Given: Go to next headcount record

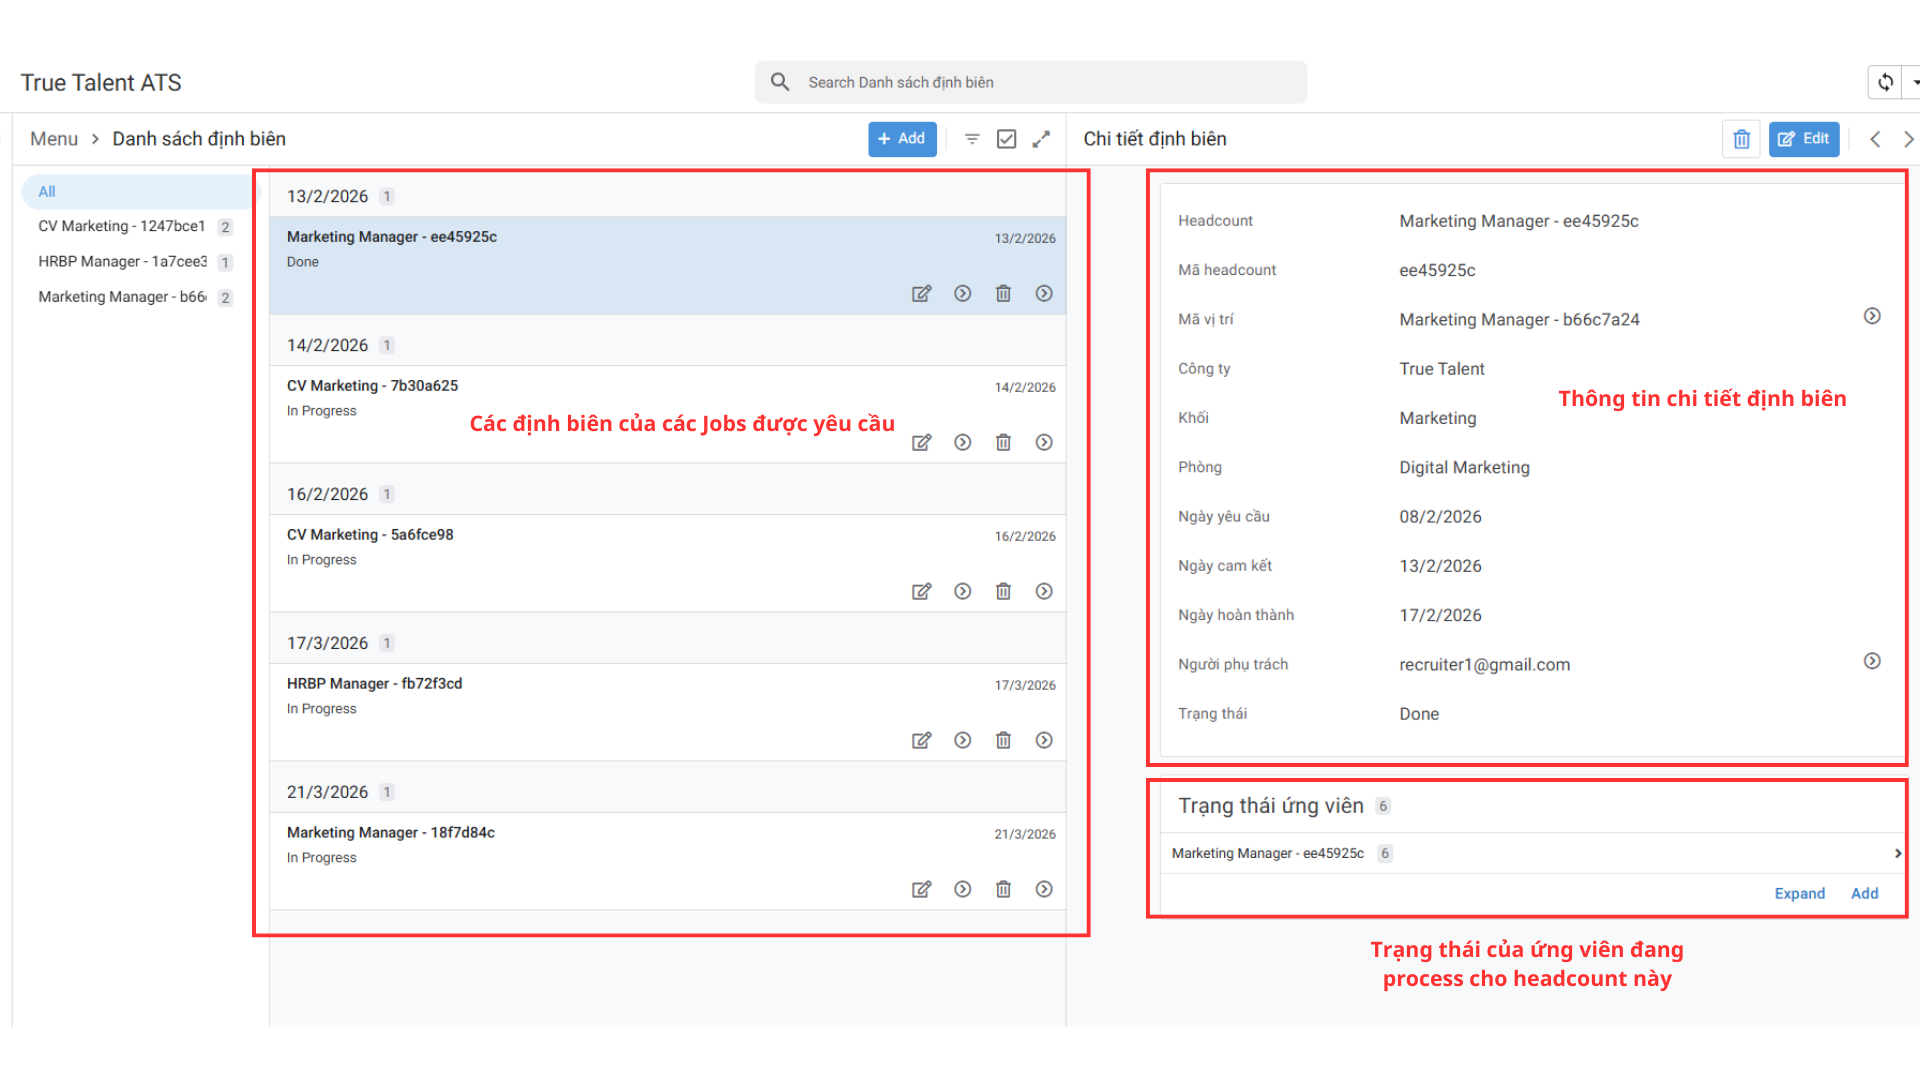Looking at the screenshot, I should [1908, 139].
